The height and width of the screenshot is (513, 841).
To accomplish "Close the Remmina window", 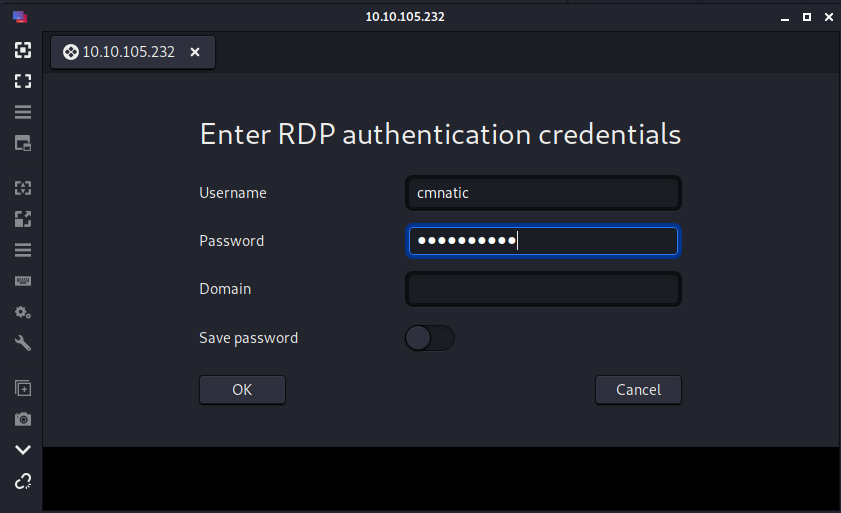I will [829, 17].
